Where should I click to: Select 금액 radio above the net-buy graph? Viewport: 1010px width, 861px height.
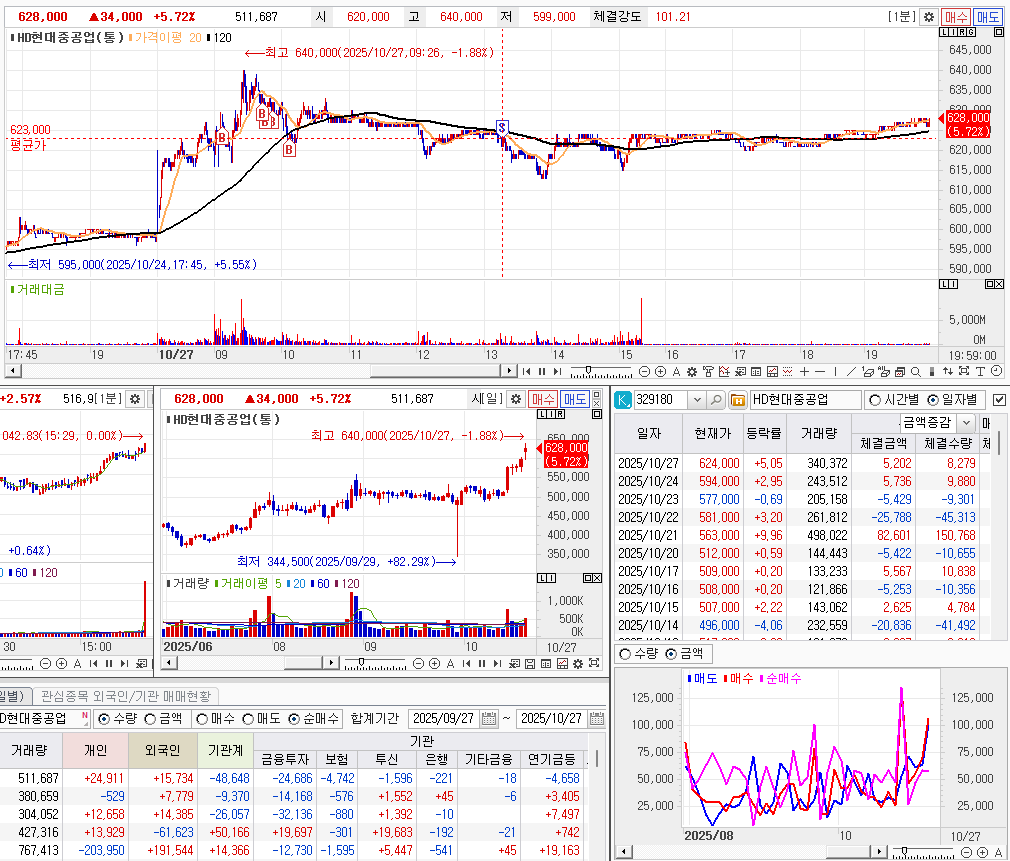click(671, 654)
